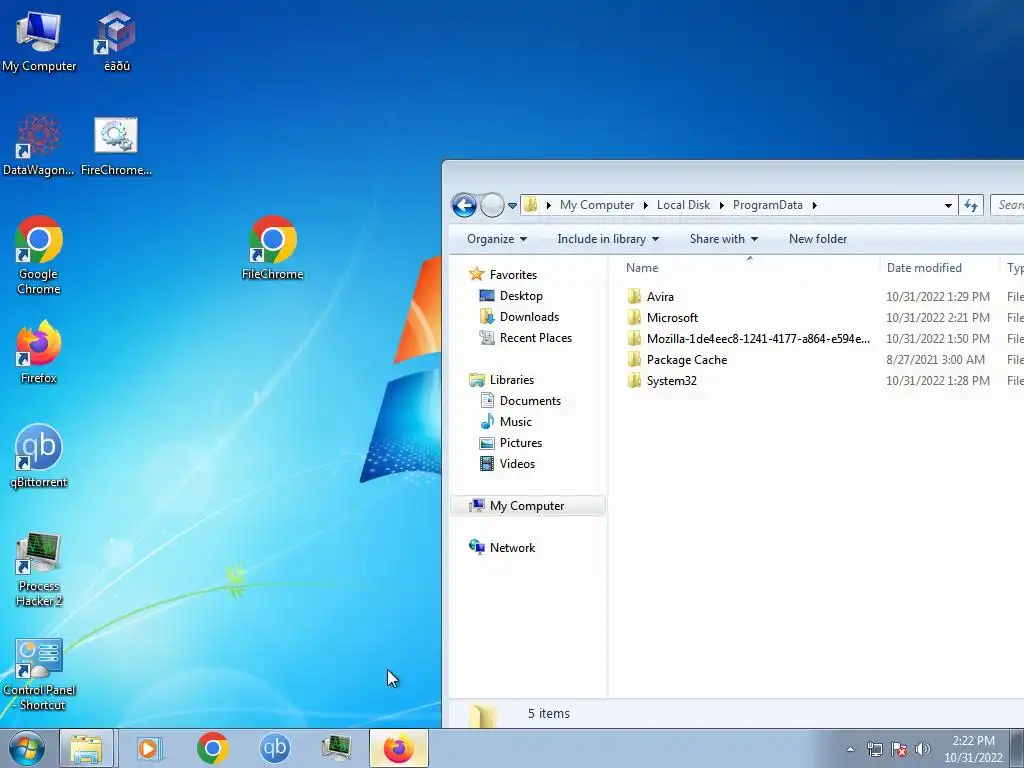Image resolution: width=1024 pixels, height=768 pixels.
Task: Select the Control Panel Shortcut desktop icon
Action: (x=39, y=674)
